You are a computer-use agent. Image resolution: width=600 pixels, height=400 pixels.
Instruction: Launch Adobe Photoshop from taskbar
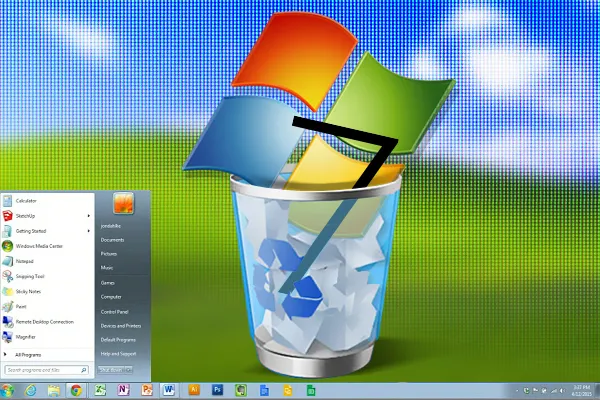click(x=217, y=390)
